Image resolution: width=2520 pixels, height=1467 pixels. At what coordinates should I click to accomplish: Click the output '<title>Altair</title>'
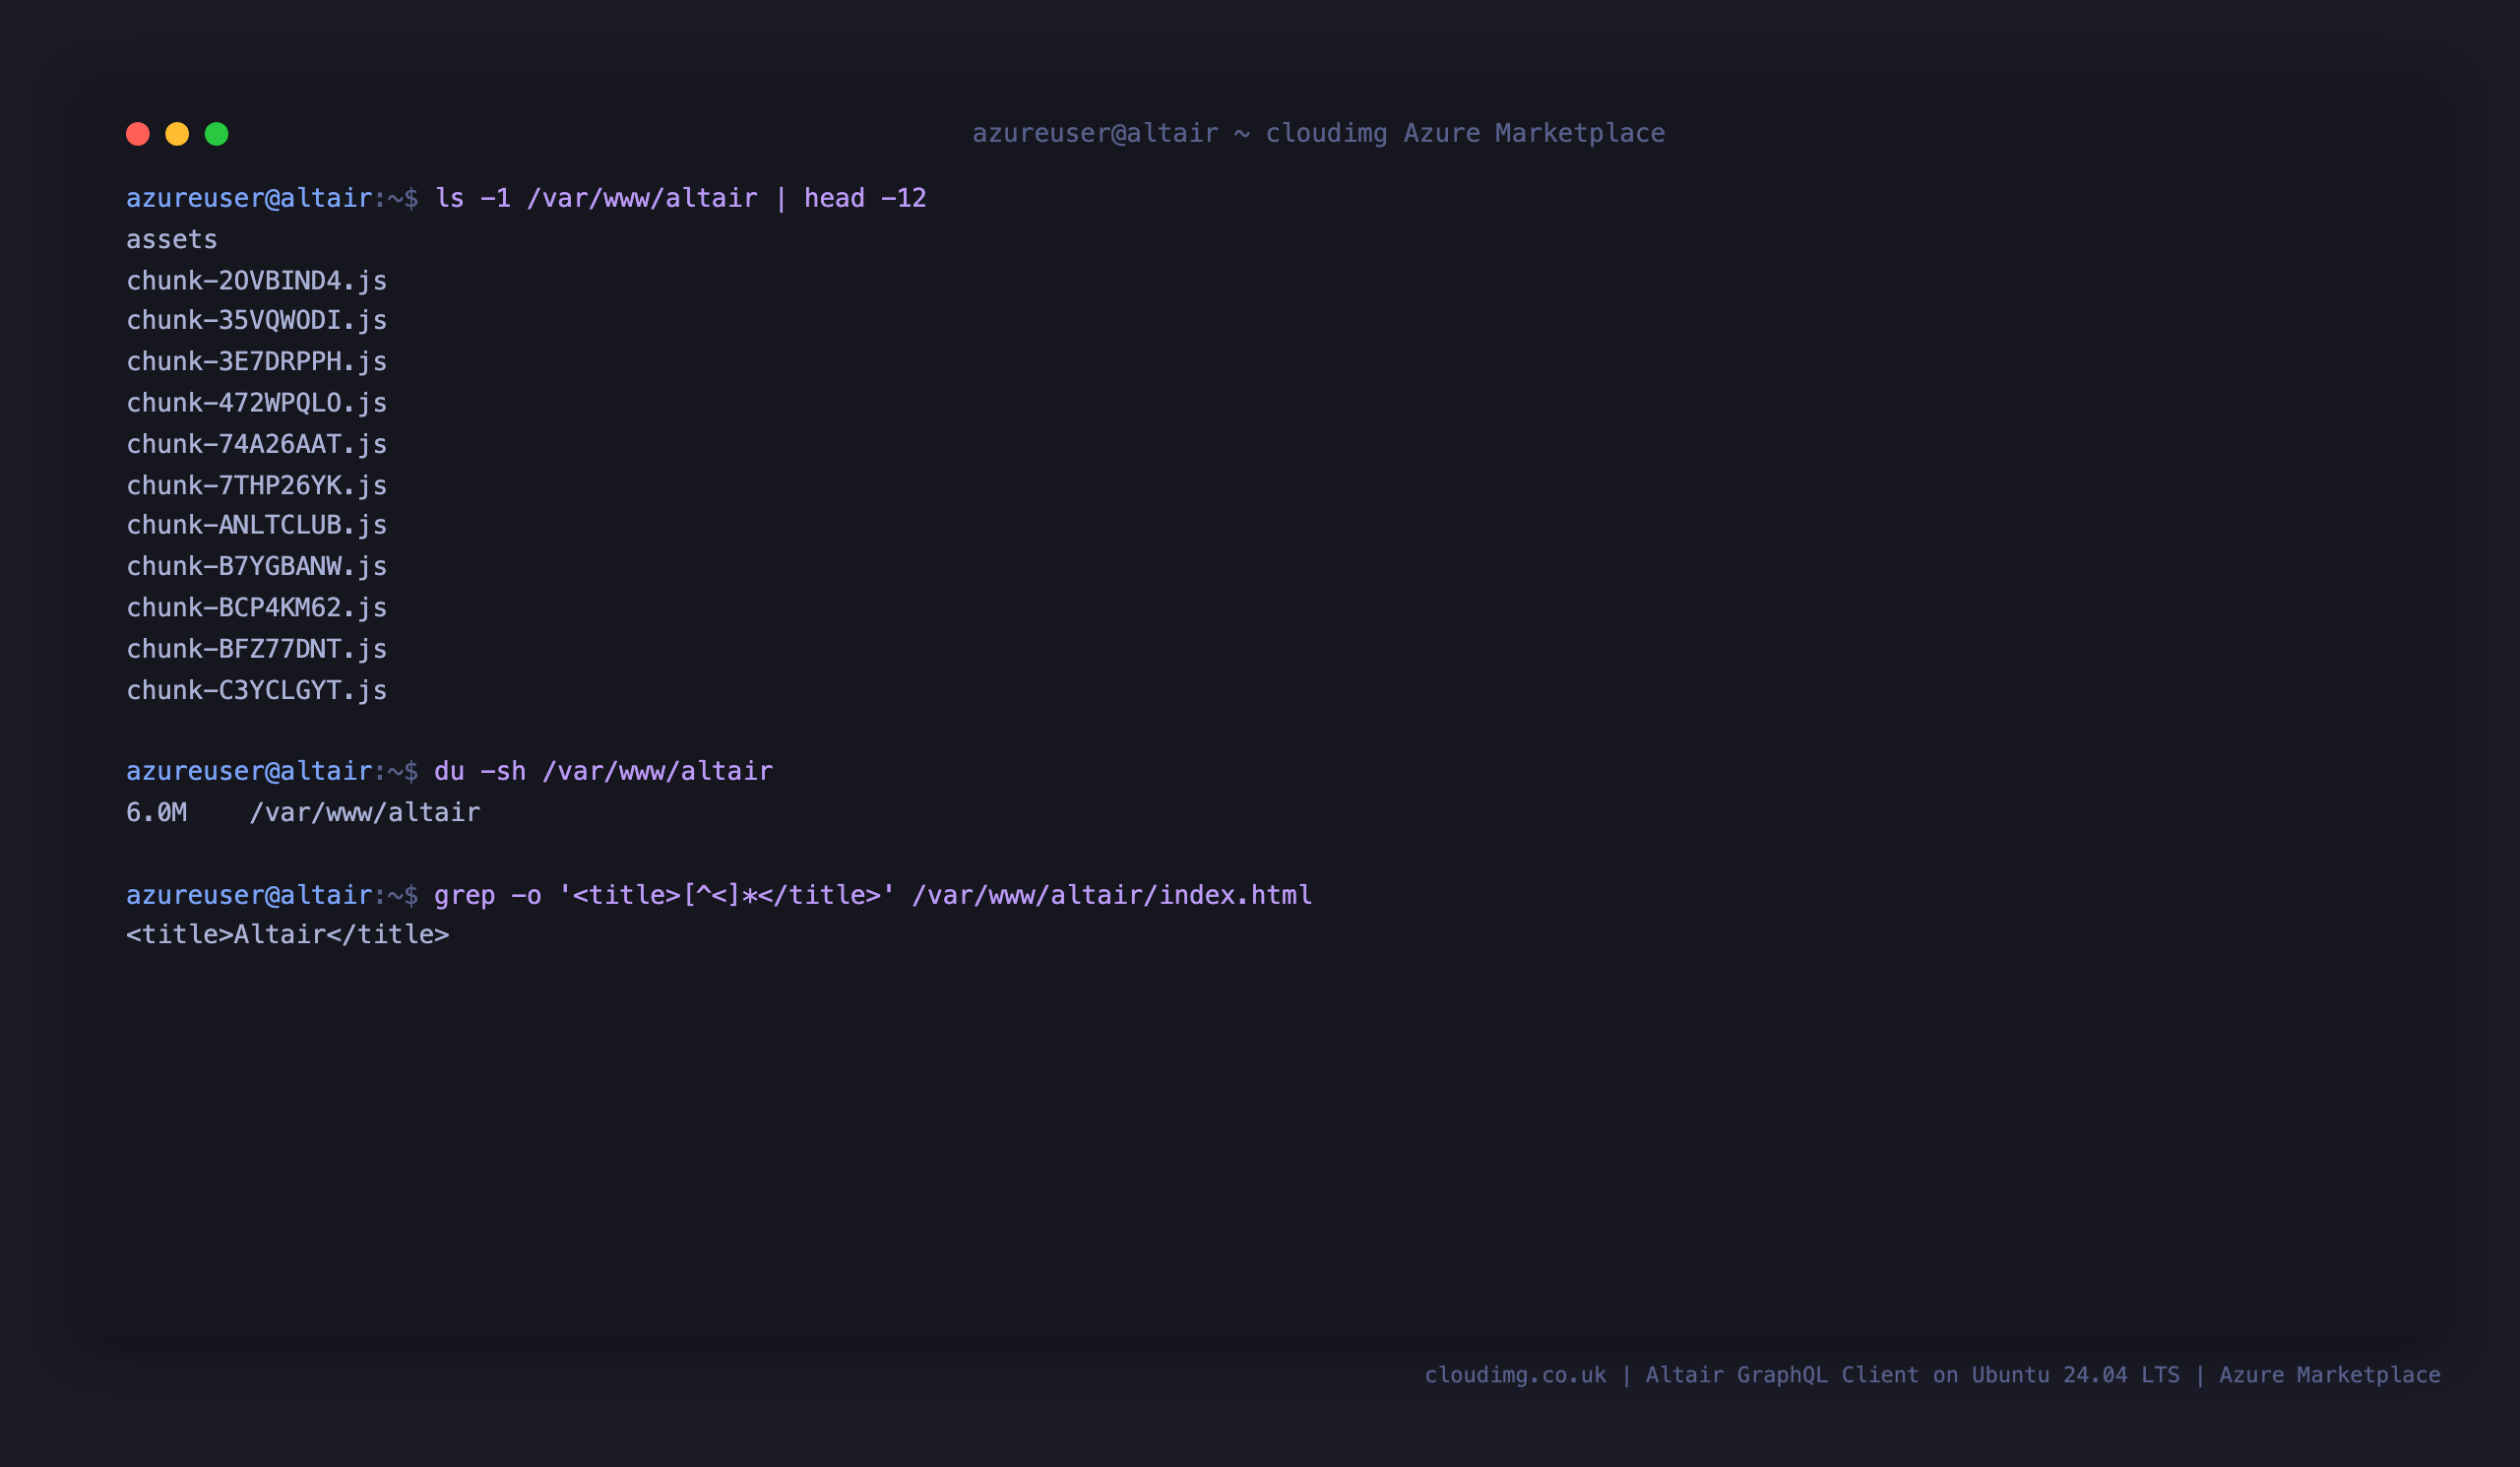click(288, 935)
